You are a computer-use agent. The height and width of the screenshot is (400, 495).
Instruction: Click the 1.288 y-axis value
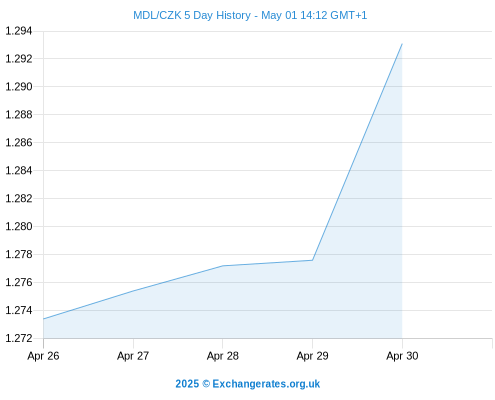tap(19, 115)
